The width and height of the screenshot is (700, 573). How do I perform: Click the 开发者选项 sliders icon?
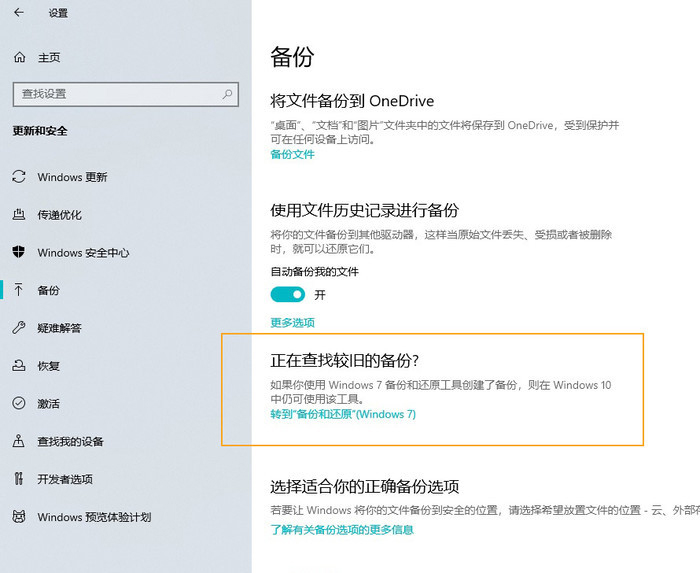click(x=19, y=479)
